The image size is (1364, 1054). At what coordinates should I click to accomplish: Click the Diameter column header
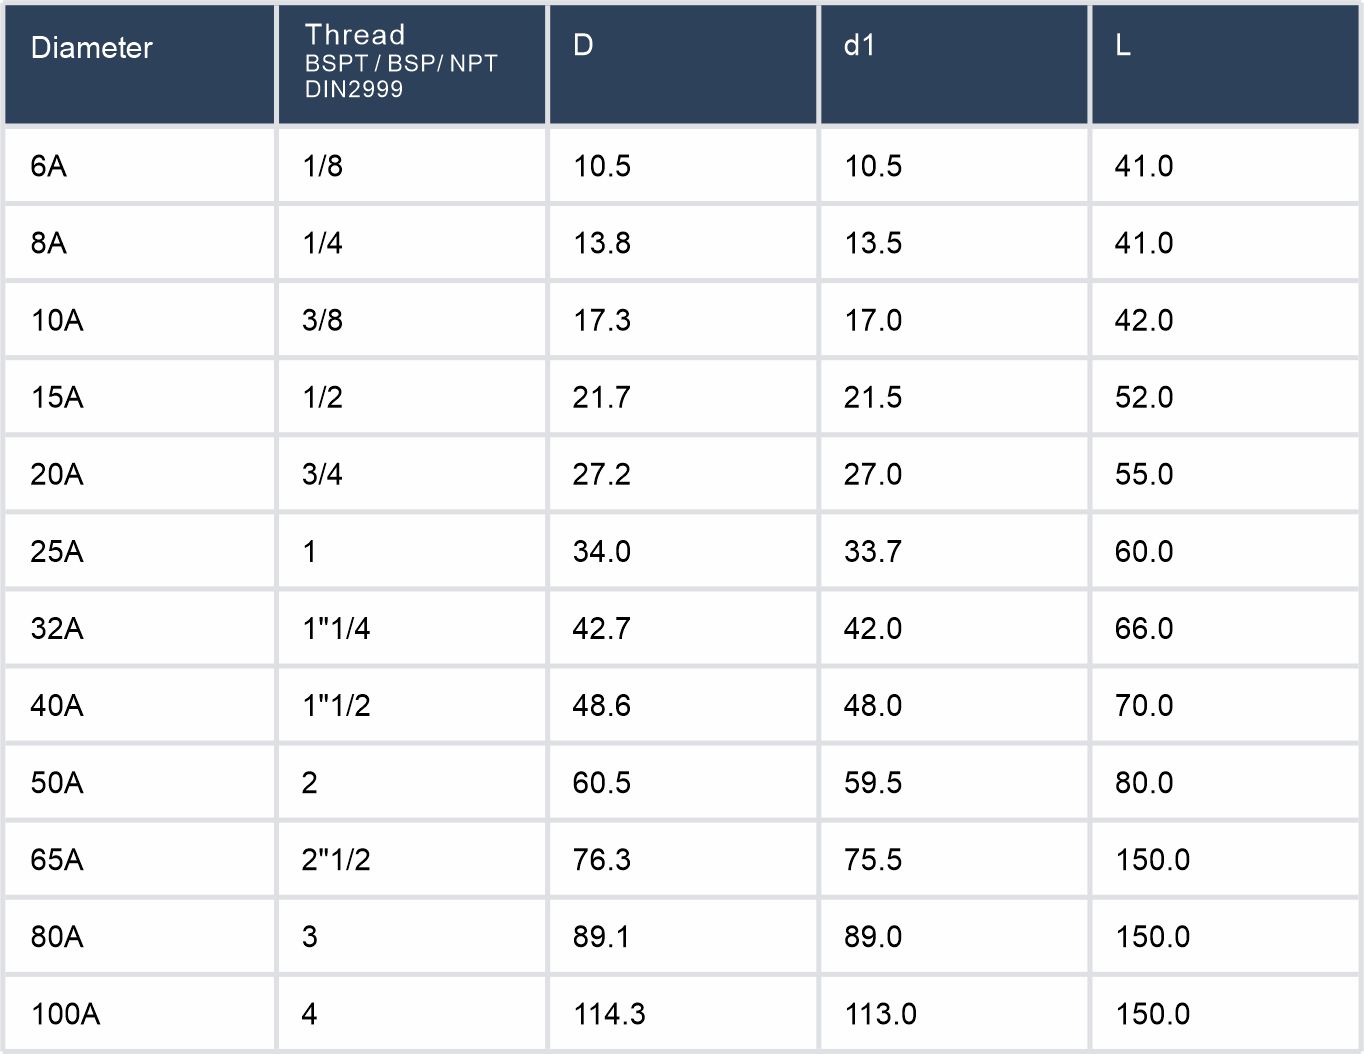(92, 48)
